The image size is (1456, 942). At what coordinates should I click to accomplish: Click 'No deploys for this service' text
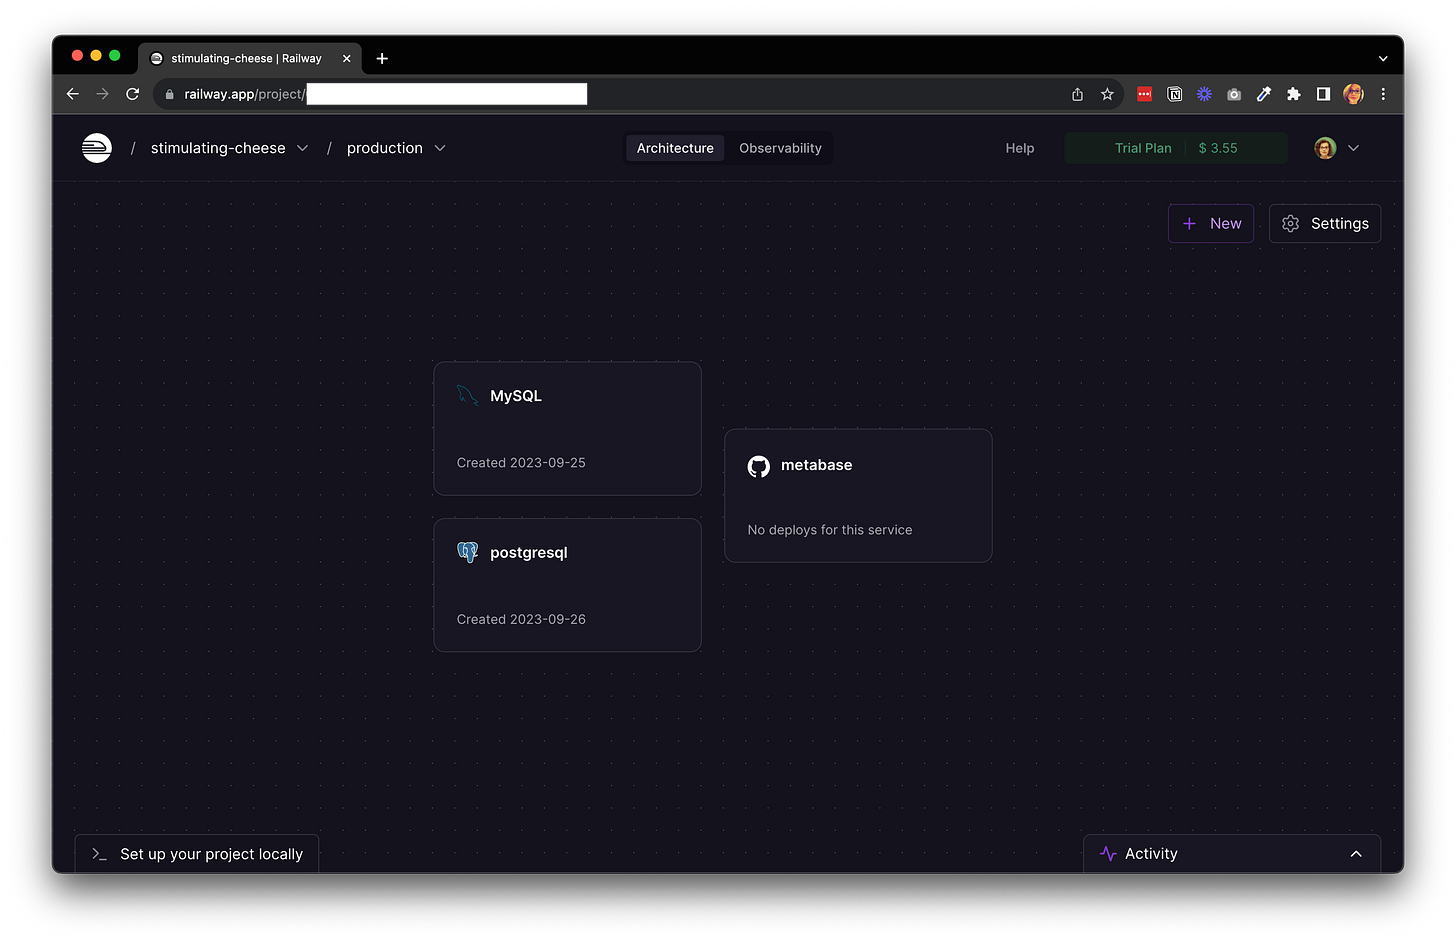pyautogui.click(x=830, y=530)
